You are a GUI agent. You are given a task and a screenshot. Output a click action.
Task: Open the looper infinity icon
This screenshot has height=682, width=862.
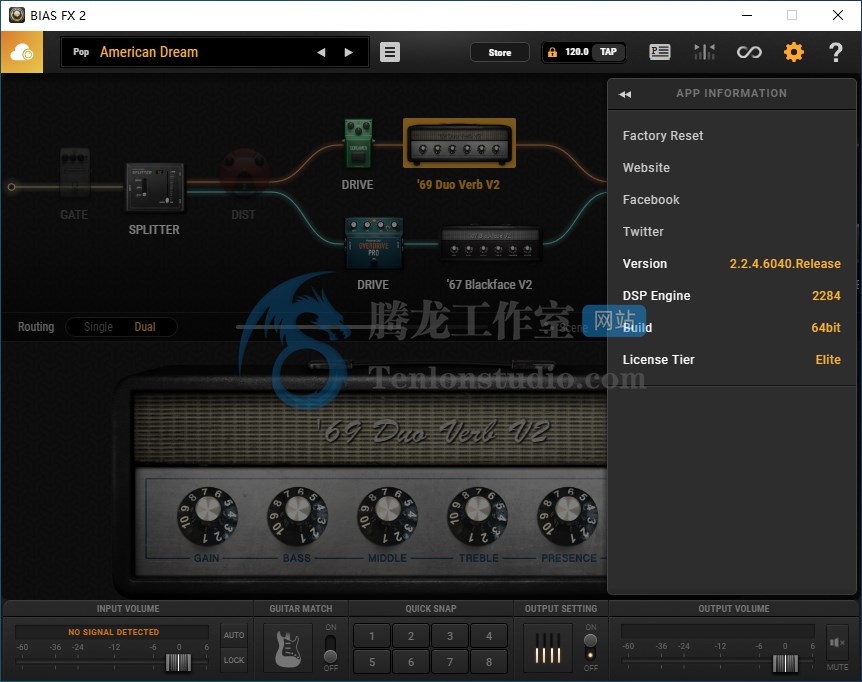click(749, 52)
